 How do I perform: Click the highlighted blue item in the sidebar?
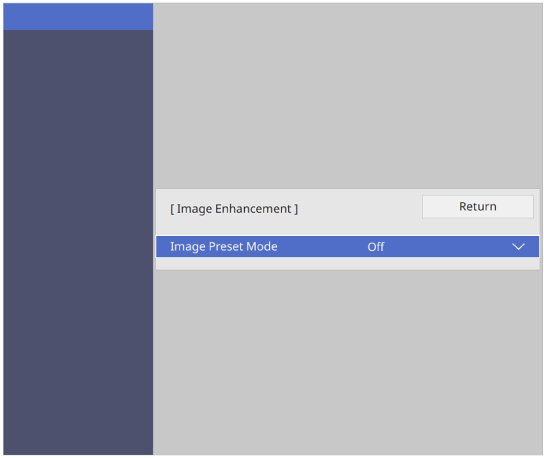pos(78,17)
